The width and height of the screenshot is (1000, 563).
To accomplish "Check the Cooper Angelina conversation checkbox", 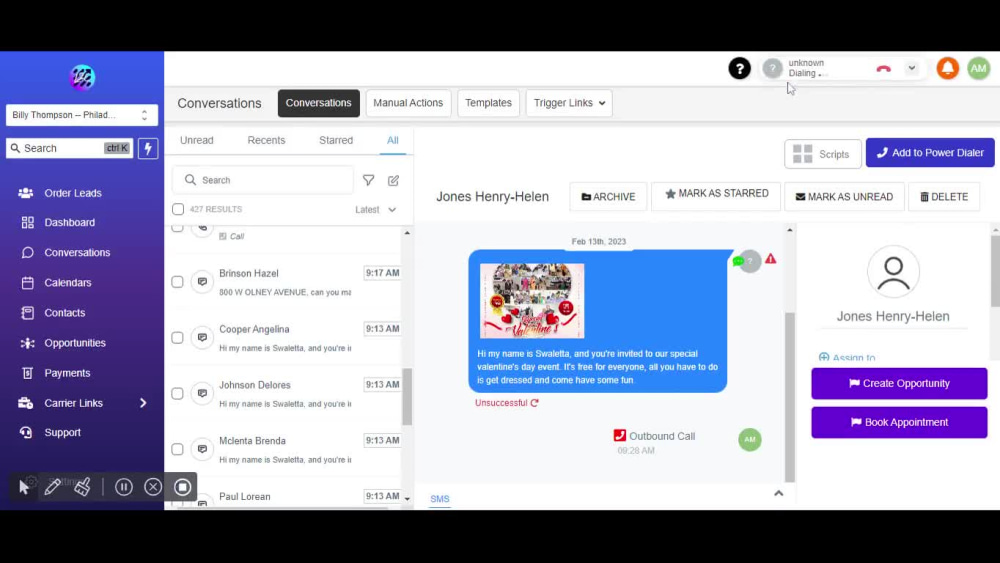I will point(177,337).
